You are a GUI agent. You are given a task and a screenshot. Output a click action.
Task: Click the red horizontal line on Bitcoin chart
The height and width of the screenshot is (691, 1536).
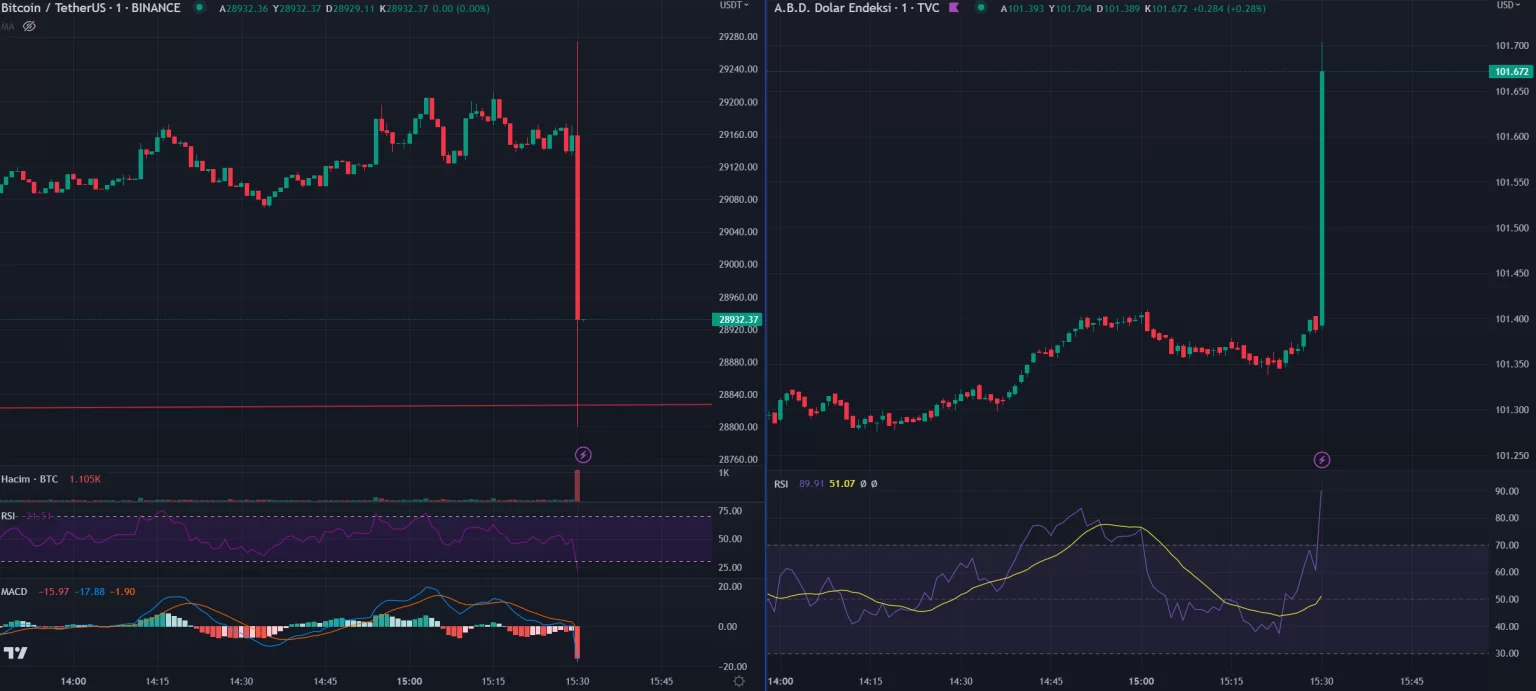(x=300, y=406)
